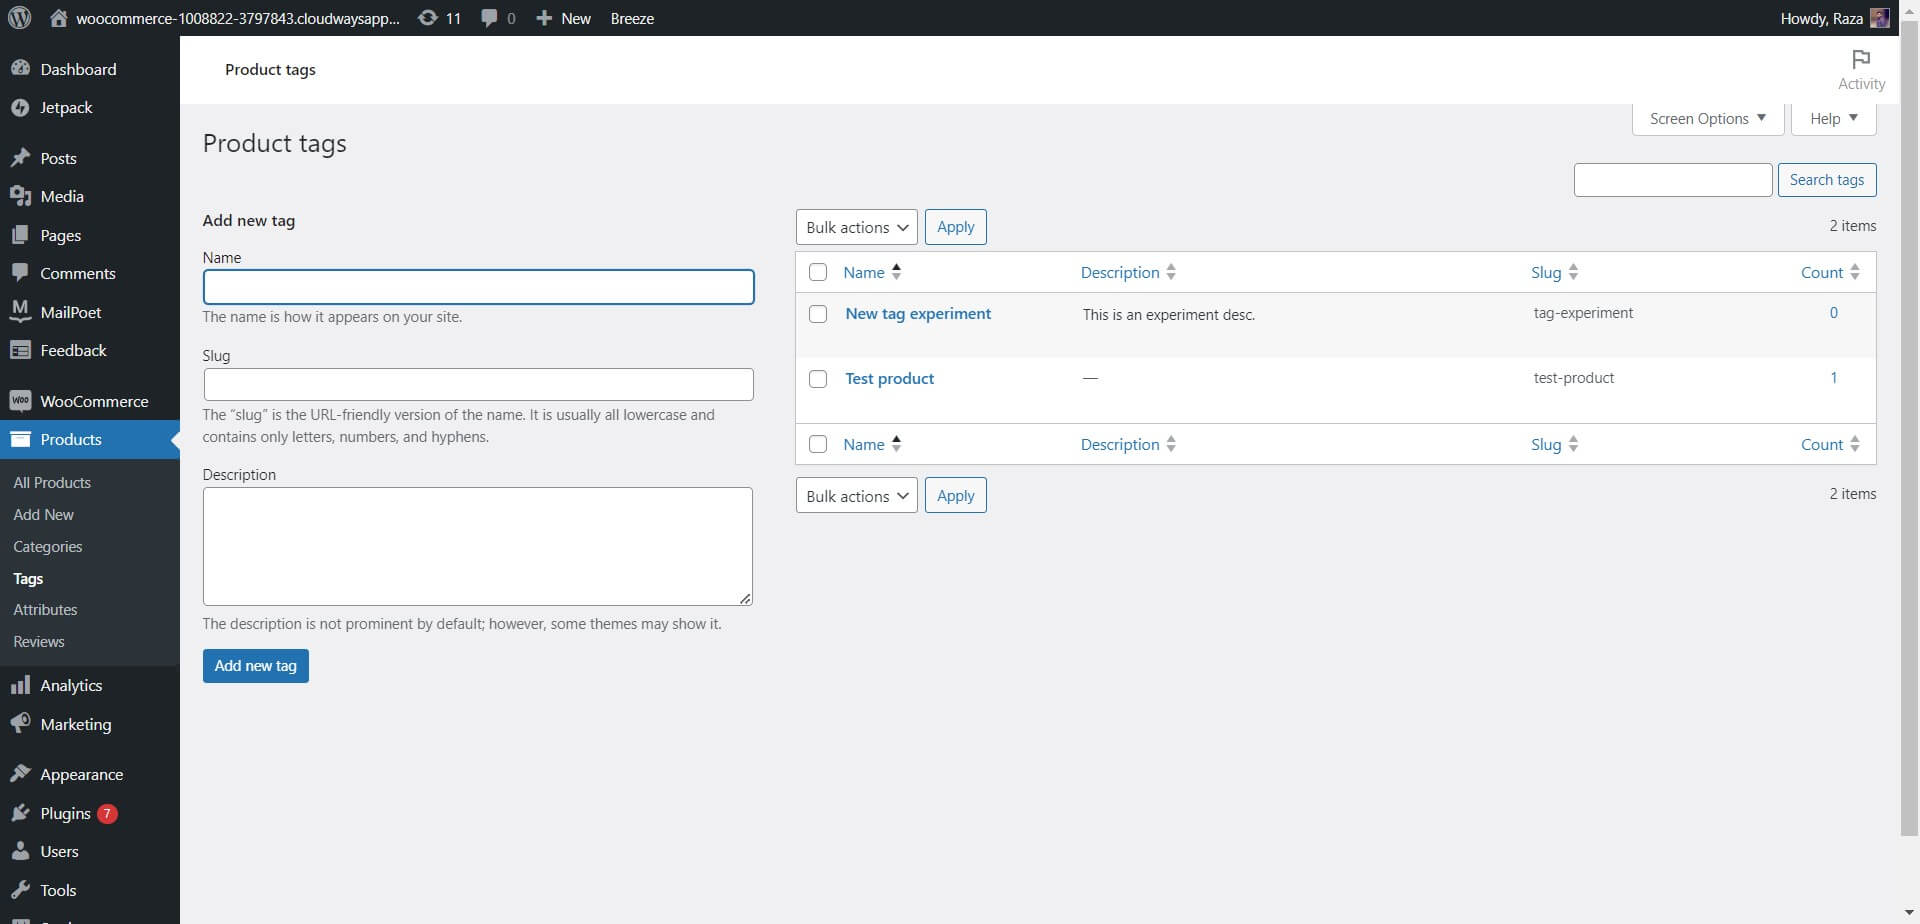Open the New tag experiment tag link
Image resolution: width=1920 pixels, height=924 pixels.
click(x=918, y=314)
